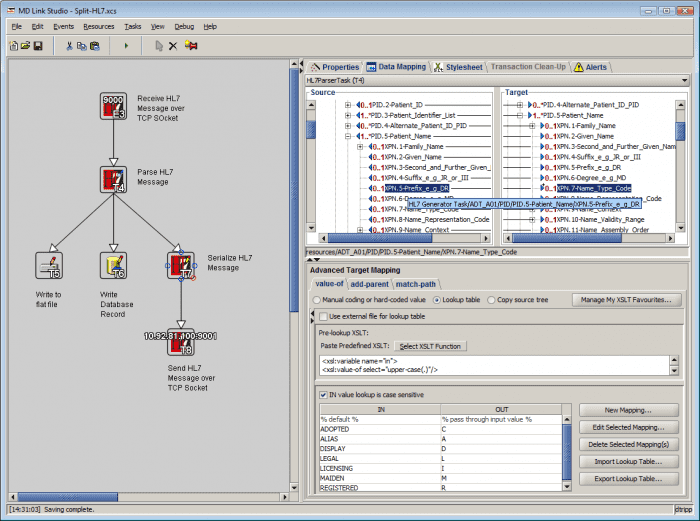Expand PID.2-Patient_ID in Source tree

[348, 104]
